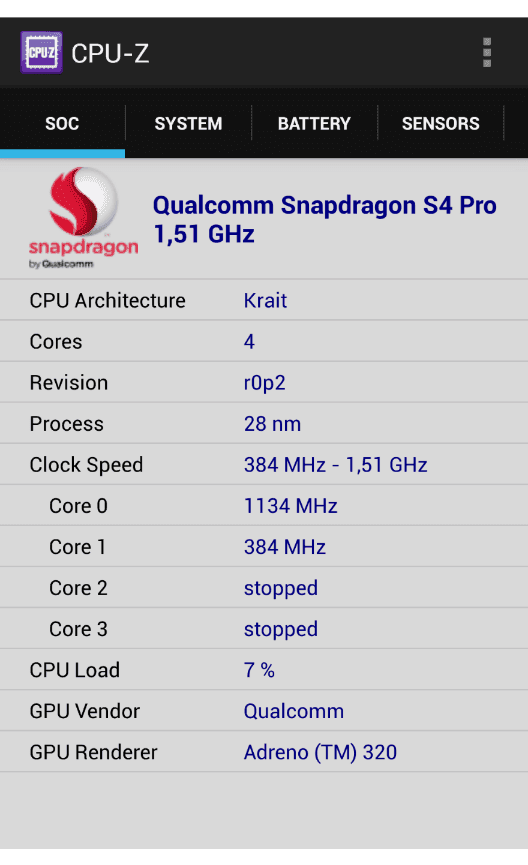528x865 pixels.
Task: Click the Snapdragon by Qualcomm logo
Action: 83,218
